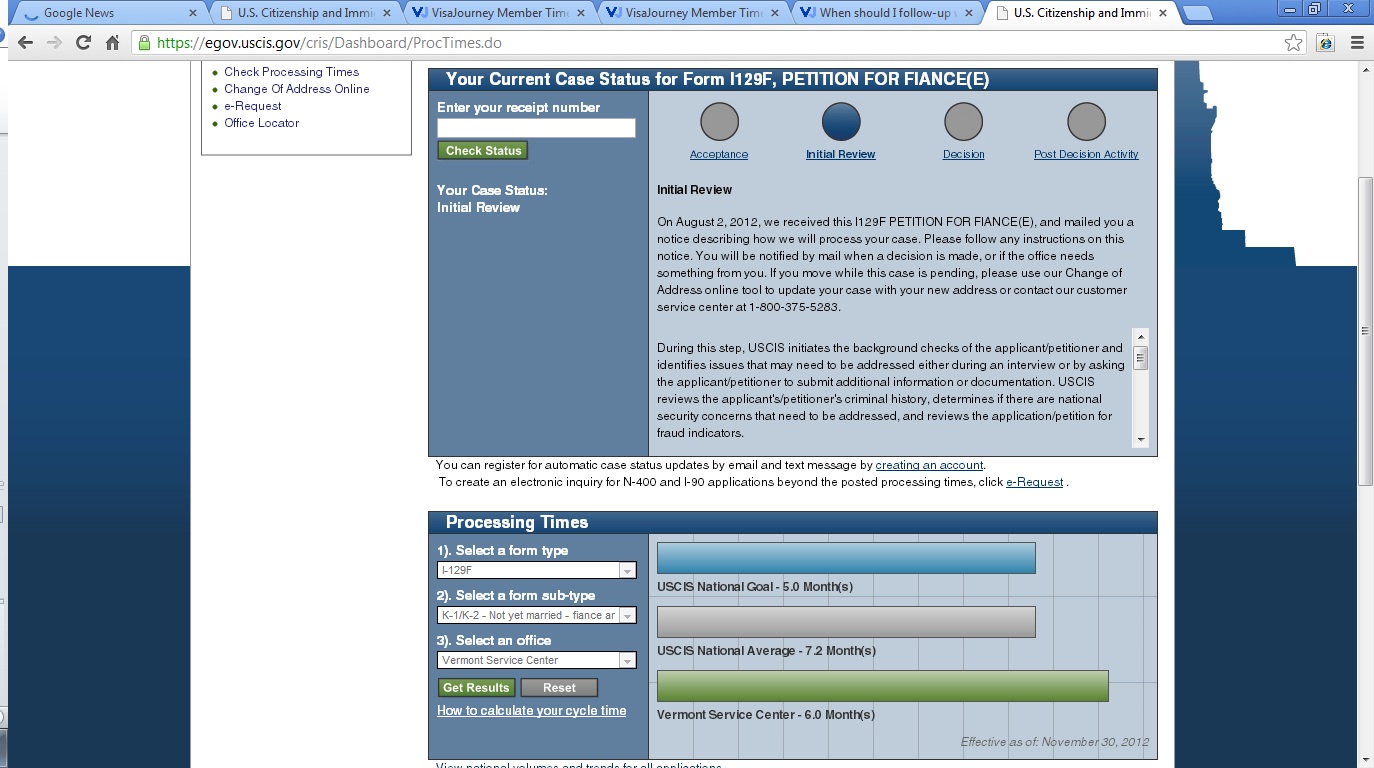
Task: Click the Decision status circle
Action: 964,122
